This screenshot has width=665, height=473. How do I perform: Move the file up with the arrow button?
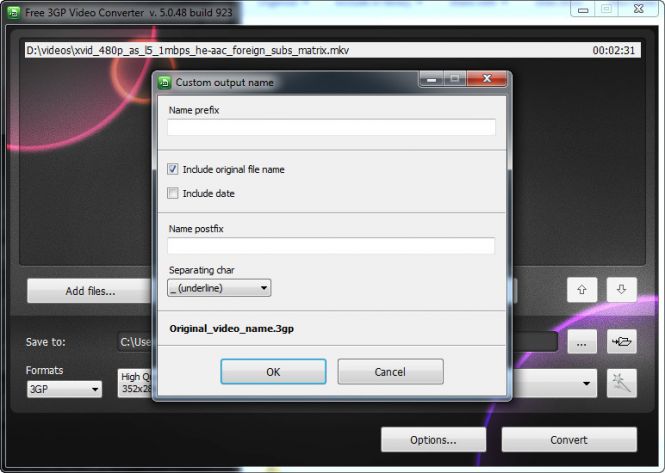582,290
